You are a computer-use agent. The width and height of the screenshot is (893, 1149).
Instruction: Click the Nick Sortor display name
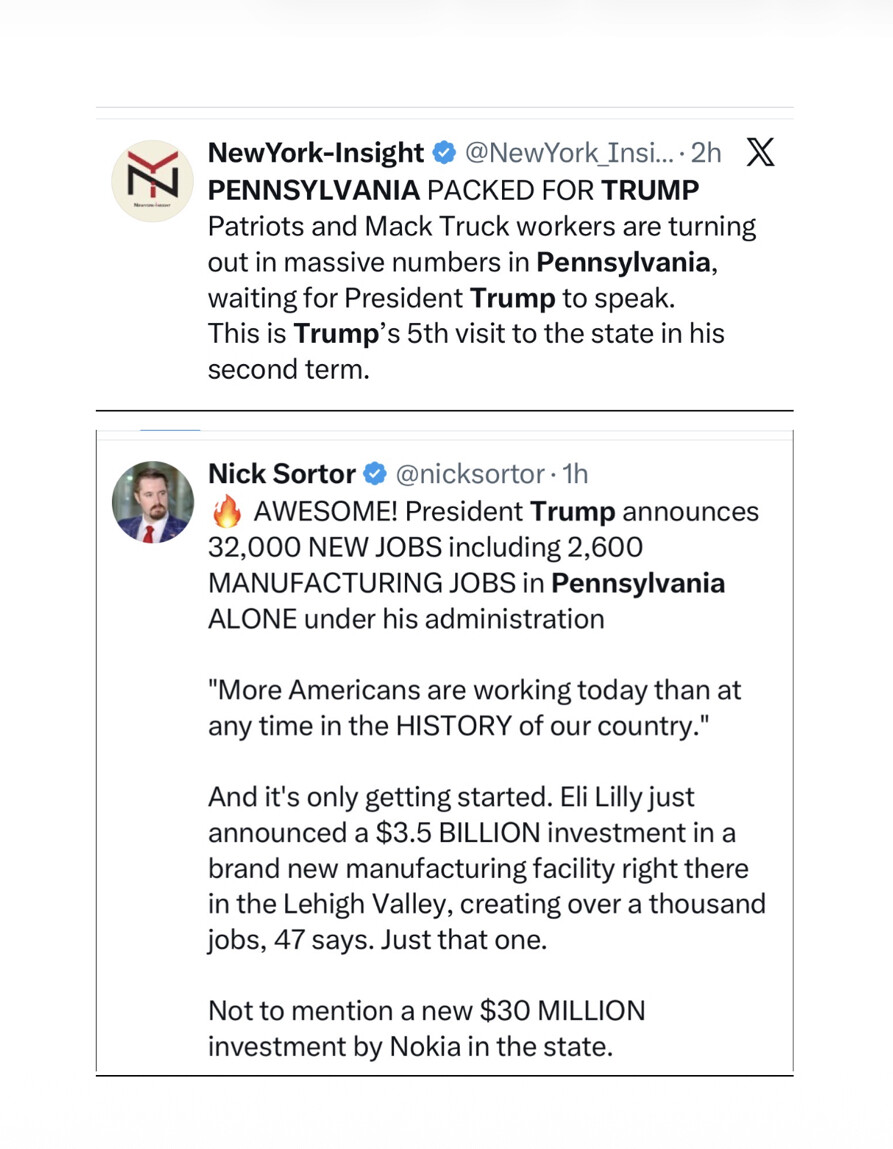point(281,474)
